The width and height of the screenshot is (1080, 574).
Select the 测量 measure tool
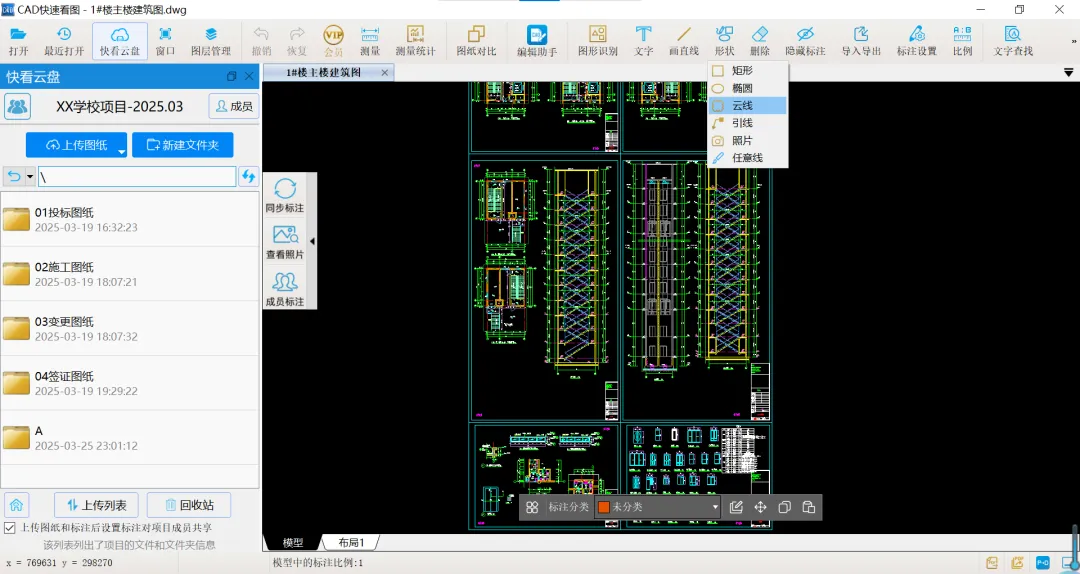click(370, 41)
